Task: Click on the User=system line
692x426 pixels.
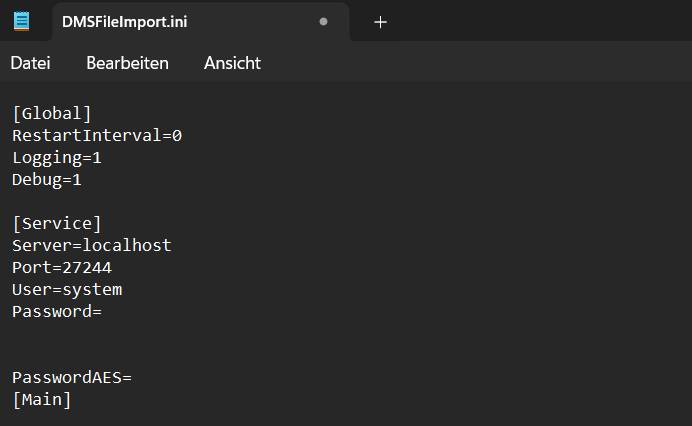Action: point(67,290)
